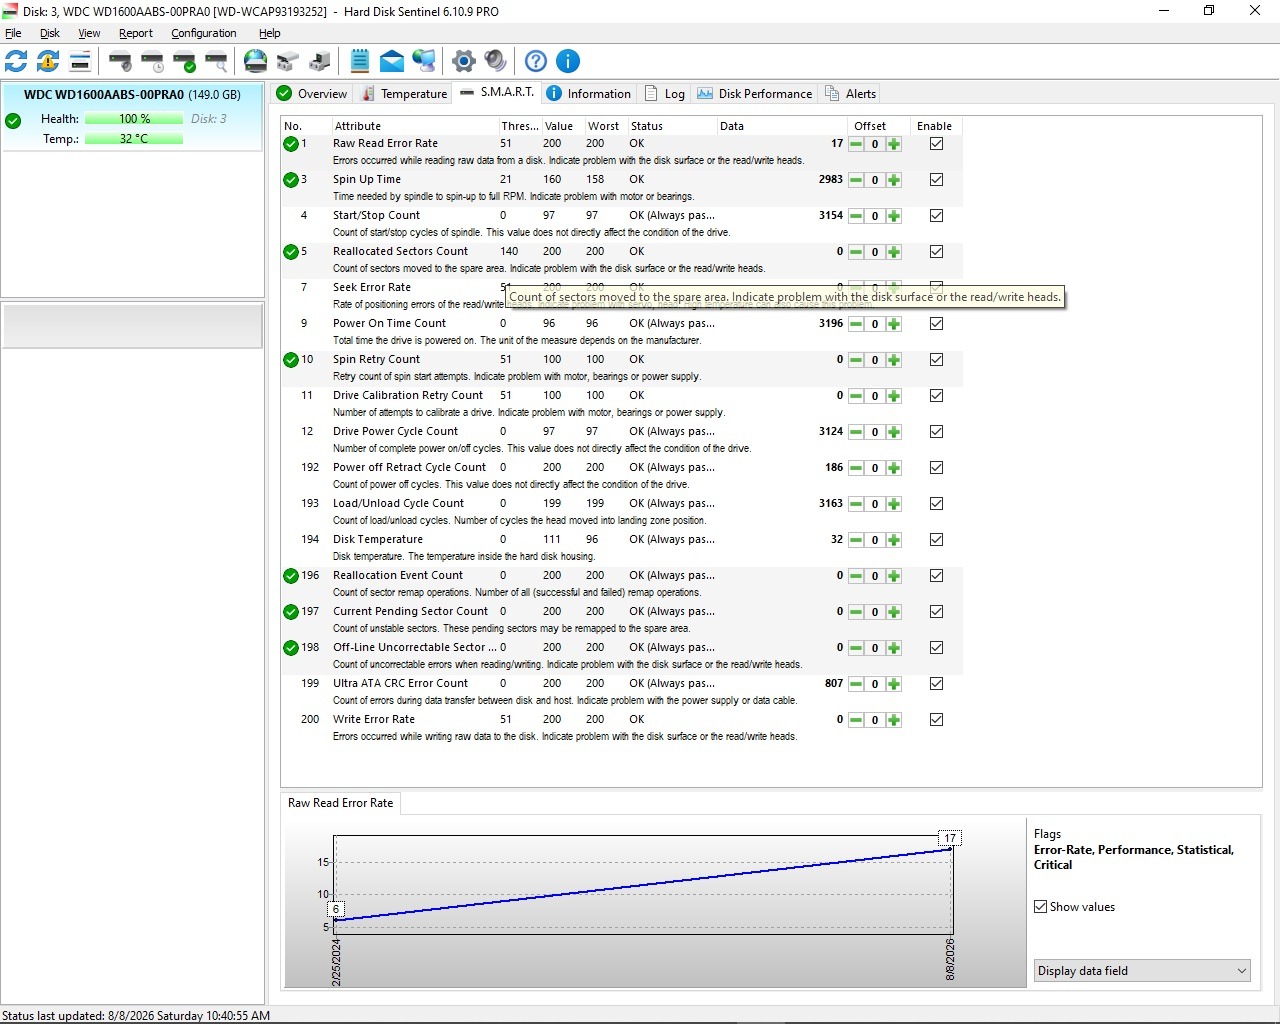Click the green Temp 32 °C bar
The image size is (1280, 1024).
[x=134, y=139]
